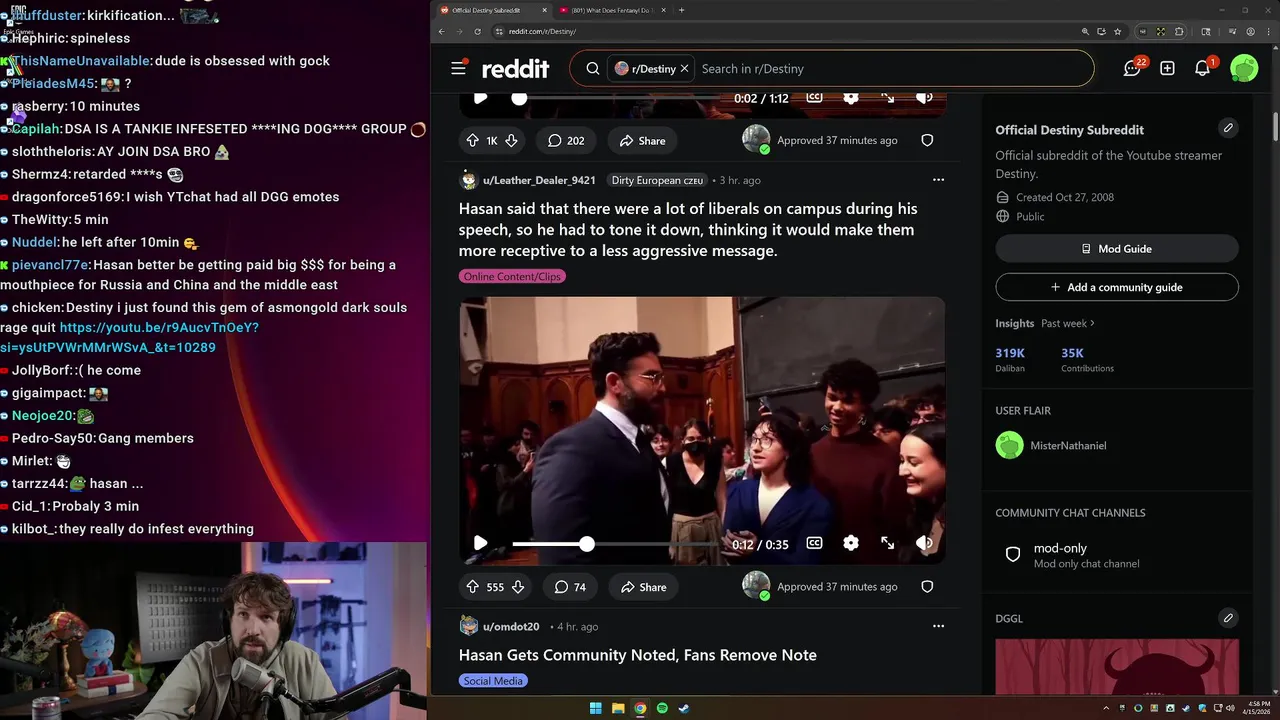Image resolution: width=1280 pixels, height=720 pixels.
Task: Downvote the post with 1K score
Action: pyautogui.click(x=511, y=141)
